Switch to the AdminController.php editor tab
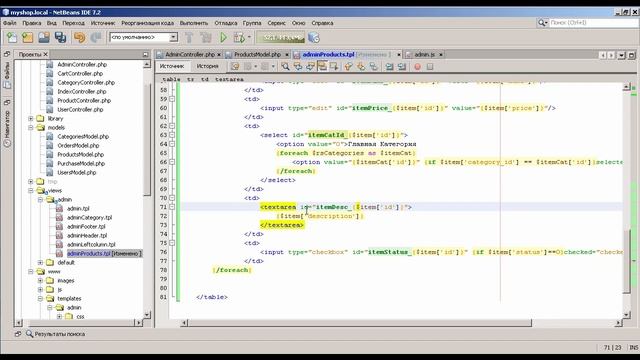Screen dimensions: 640x360 [x=190, y=54]
